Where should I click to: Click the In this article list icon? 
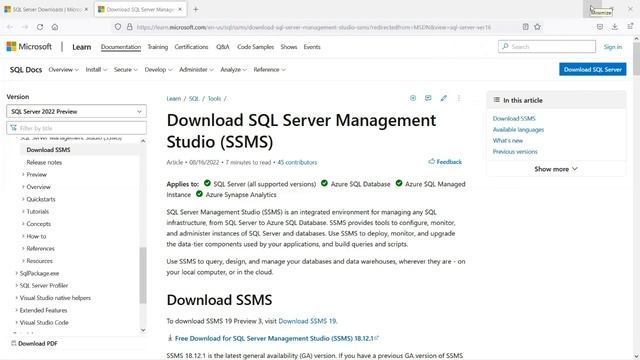tap(496, 100)
